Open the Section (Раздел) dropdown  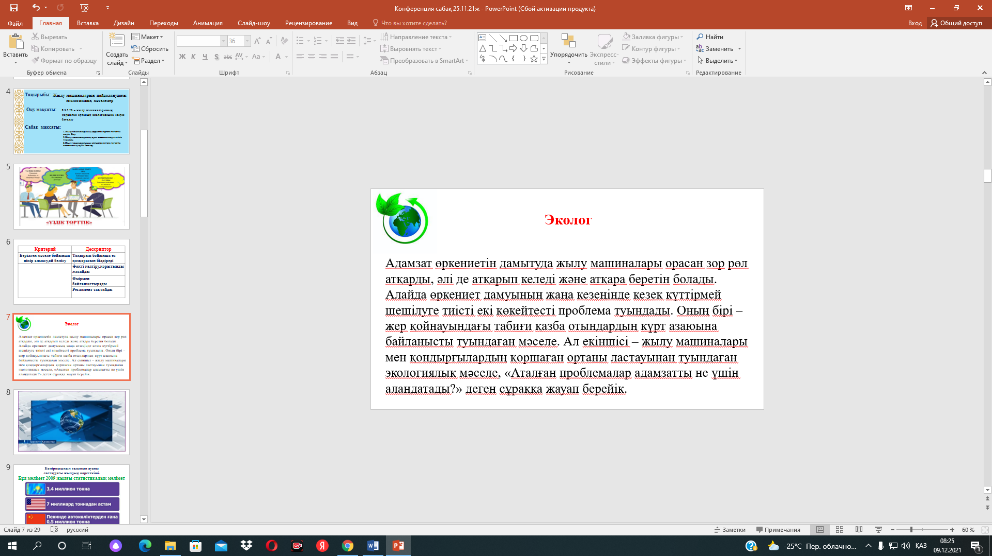tap(153, 60)
